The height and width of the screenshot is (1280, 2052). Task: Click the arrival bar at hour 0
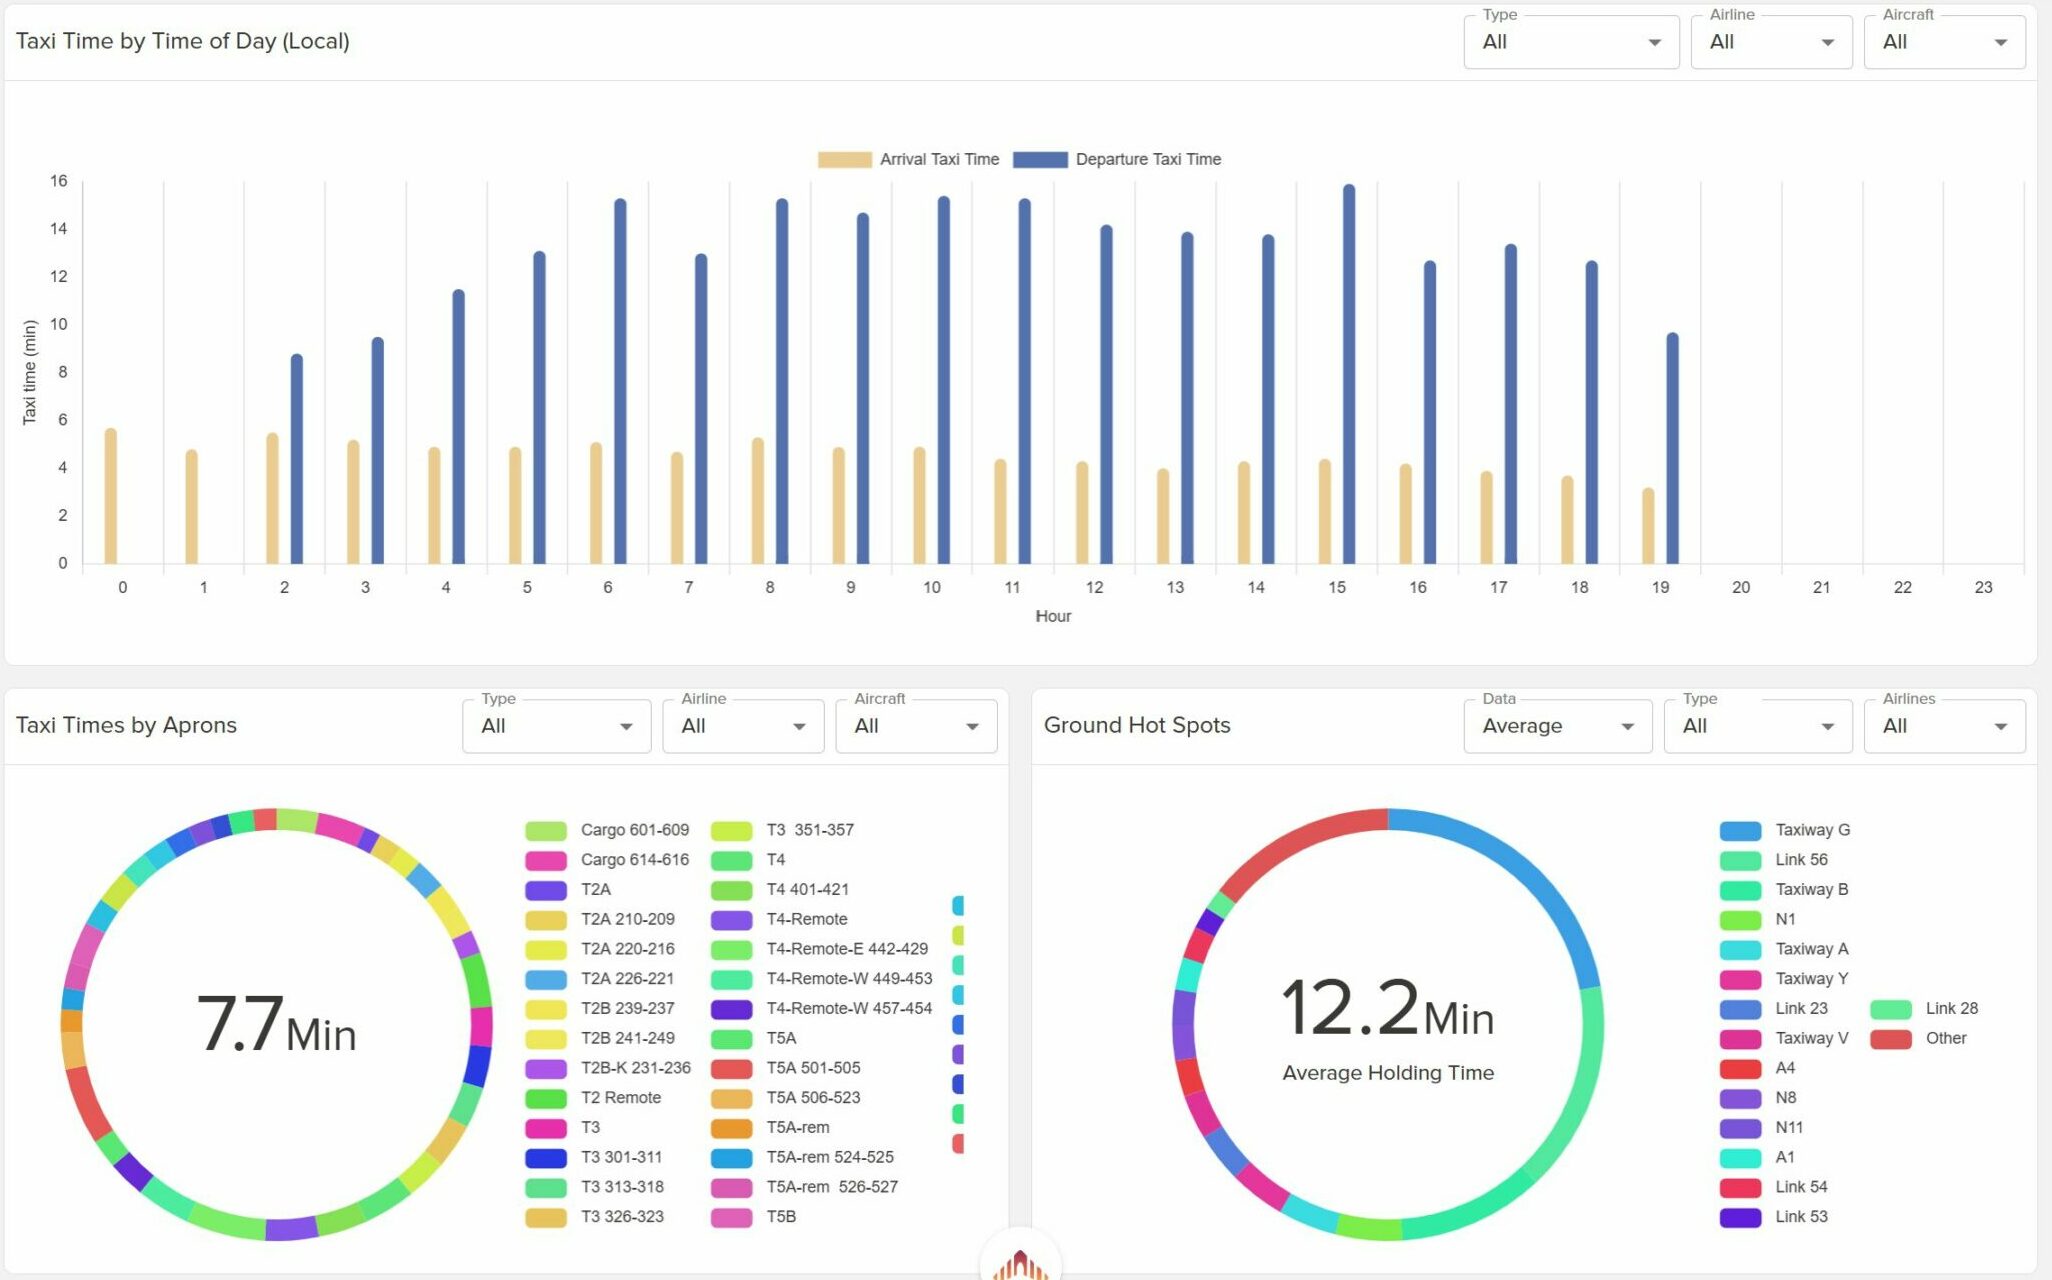pos(111,496)
